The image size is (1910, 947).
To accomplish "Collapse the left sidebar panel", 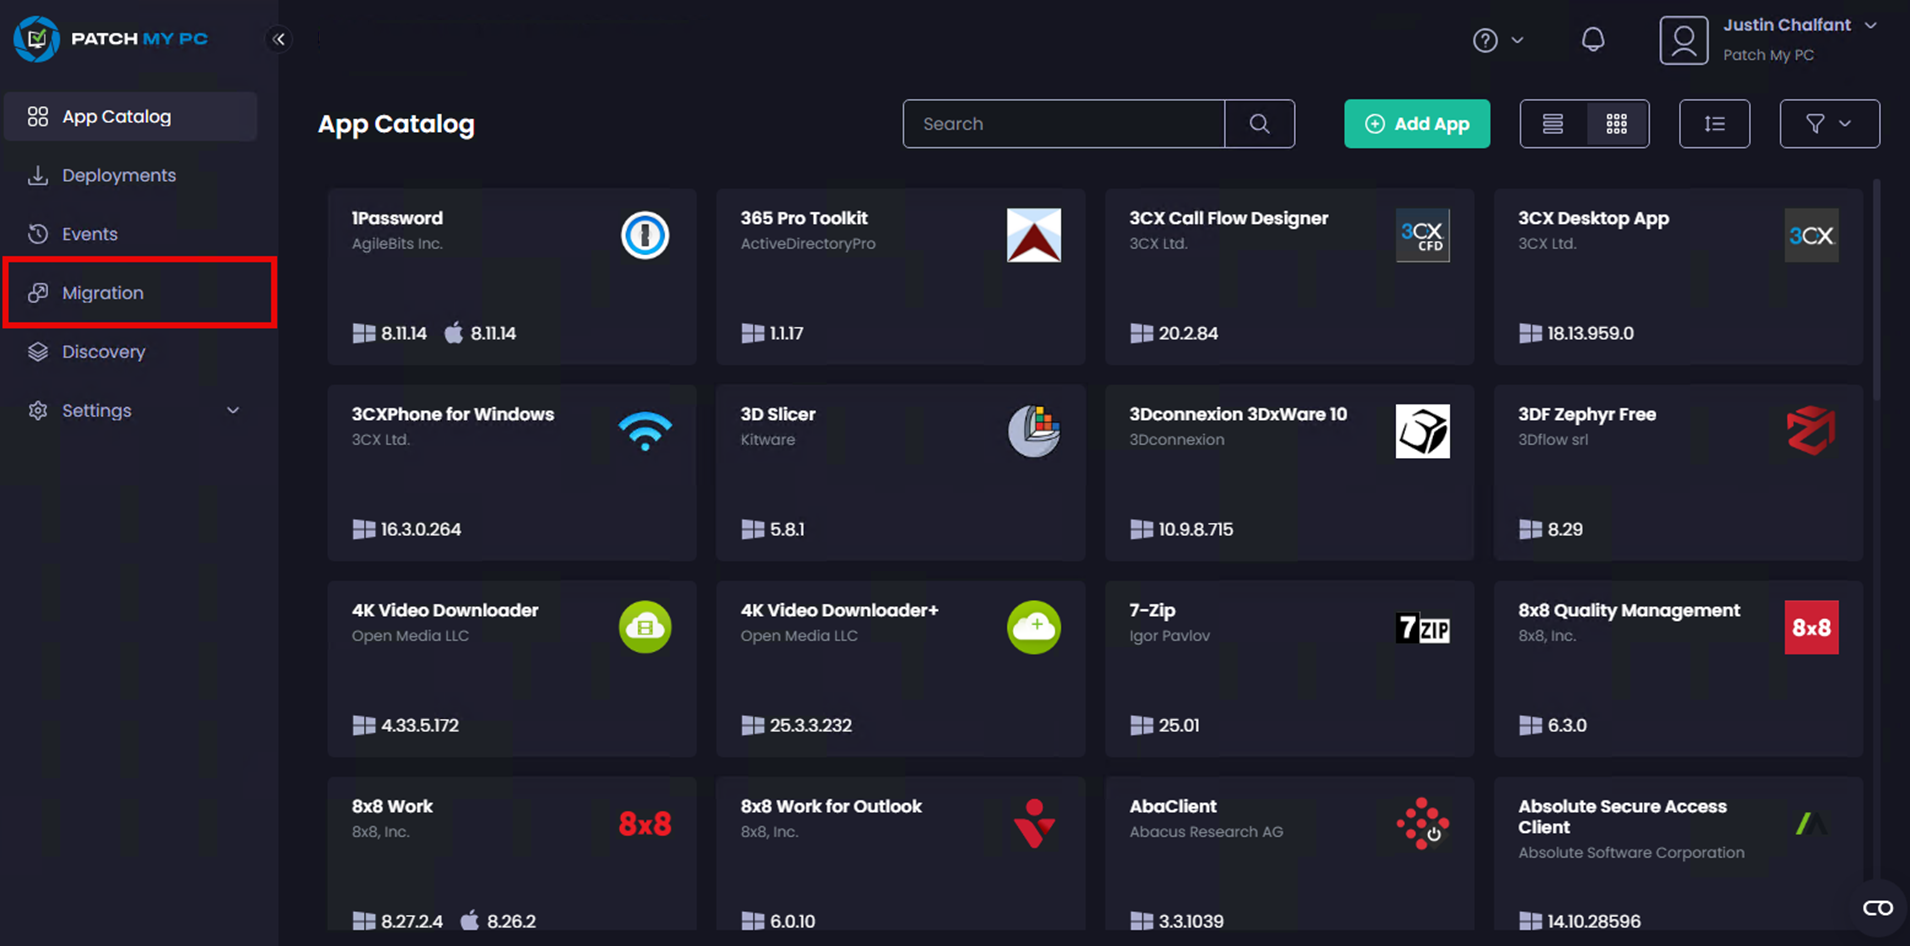I will (x=279, y=39).
